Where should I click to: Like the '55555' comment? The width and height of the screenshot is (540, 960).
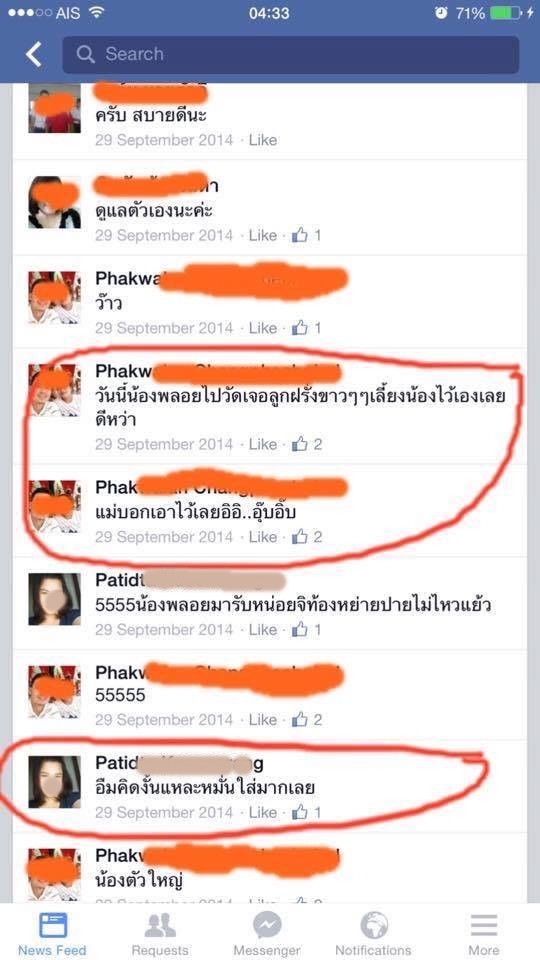(x=263, y=720)
